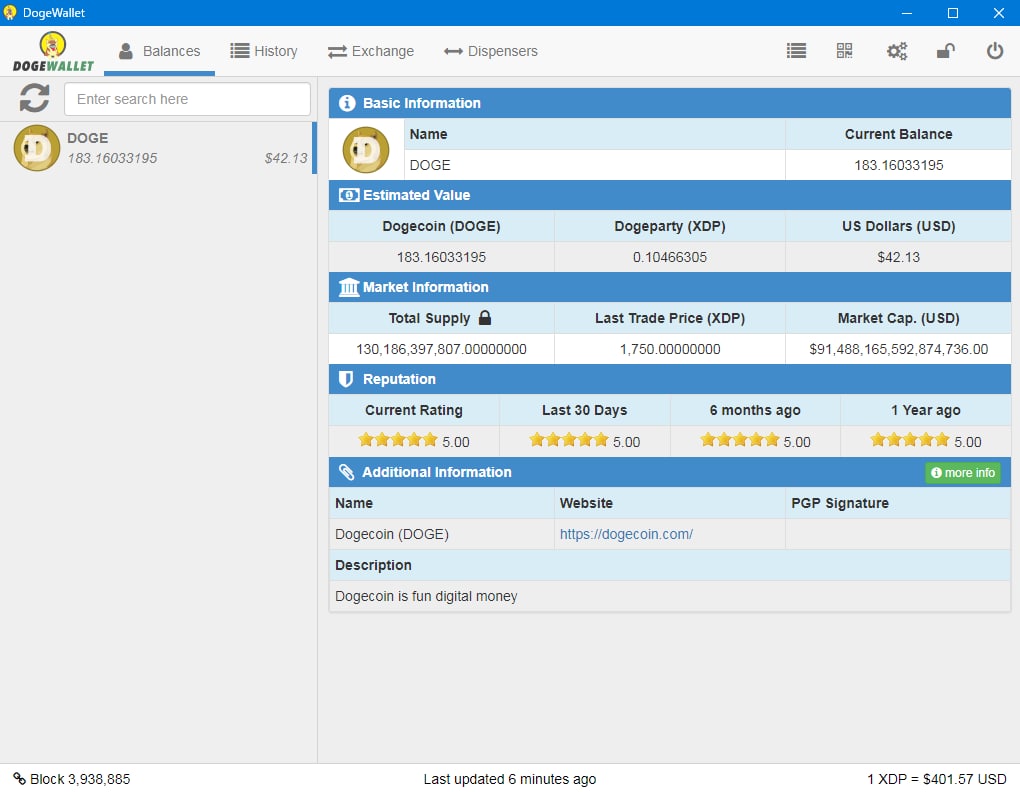The image size is (1020, 792).
Task: Click 'Last updated 6 minutes ago' status text
Action: pyautogui.click(x=509, y=779)
